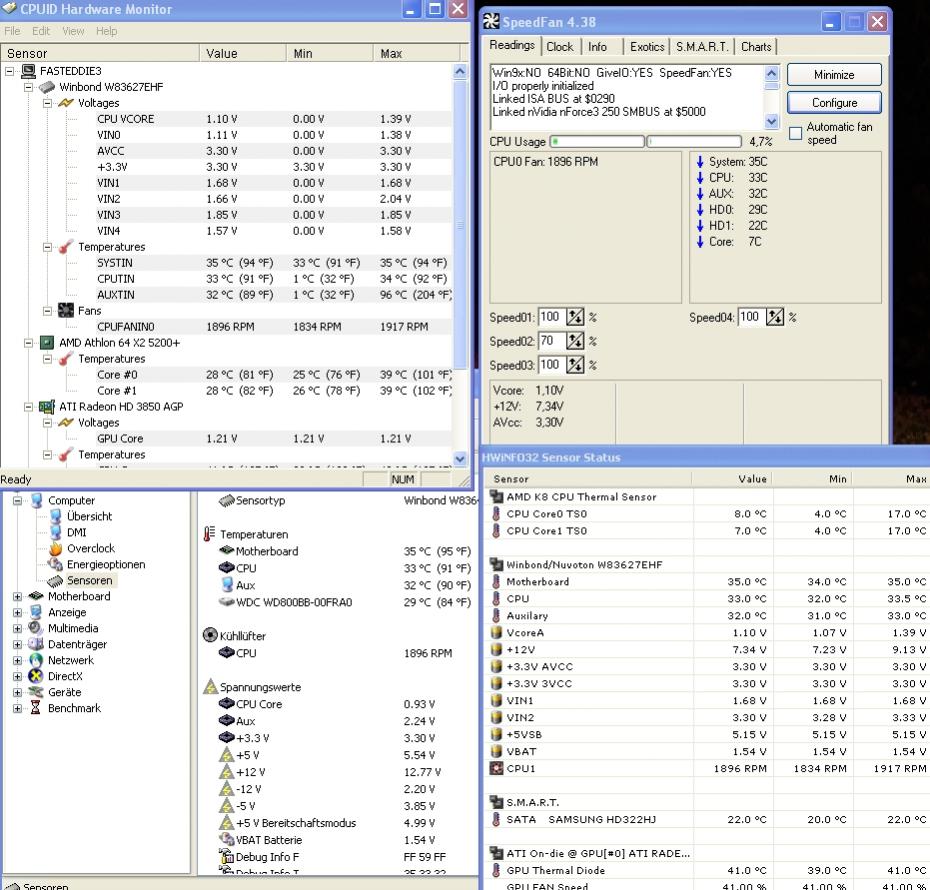Click the Anzeige monitor icon
Image resolution: width=930 pixels, height=890 pixels.
click(36, 612)
